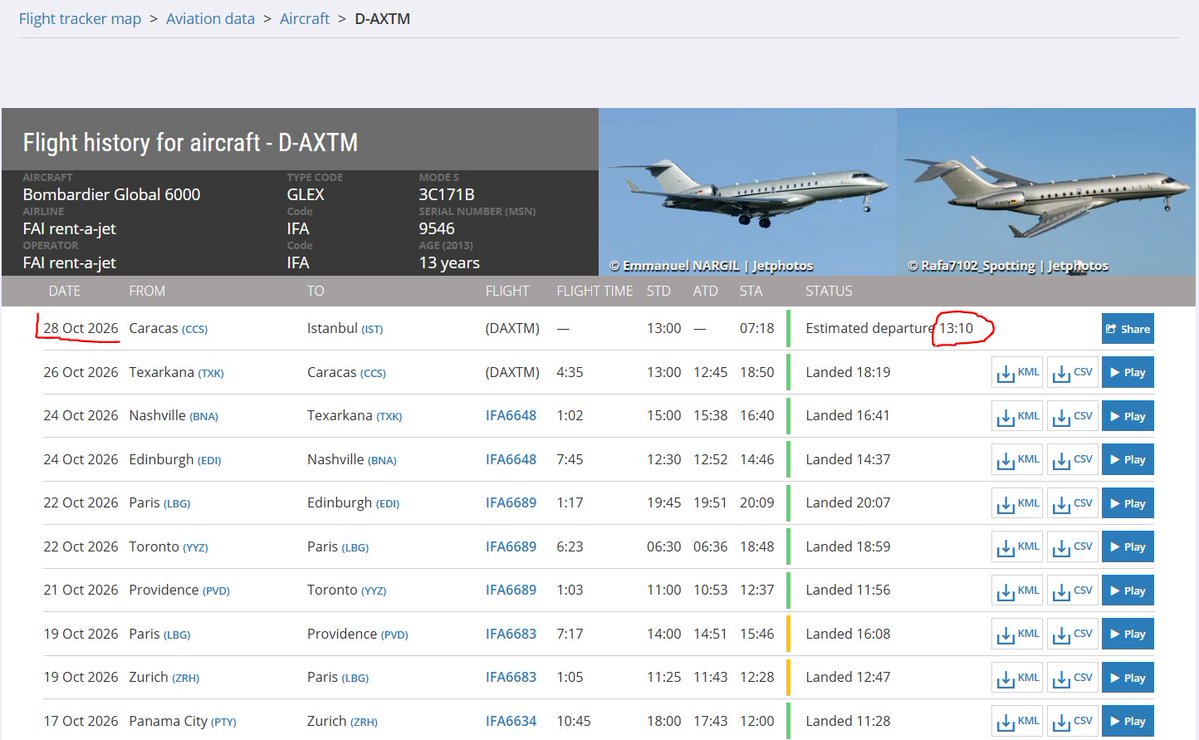1199x740 pixels.
Task: Open flight IFA6689 from Toronto to Paris
Action: tap(511, 547)
